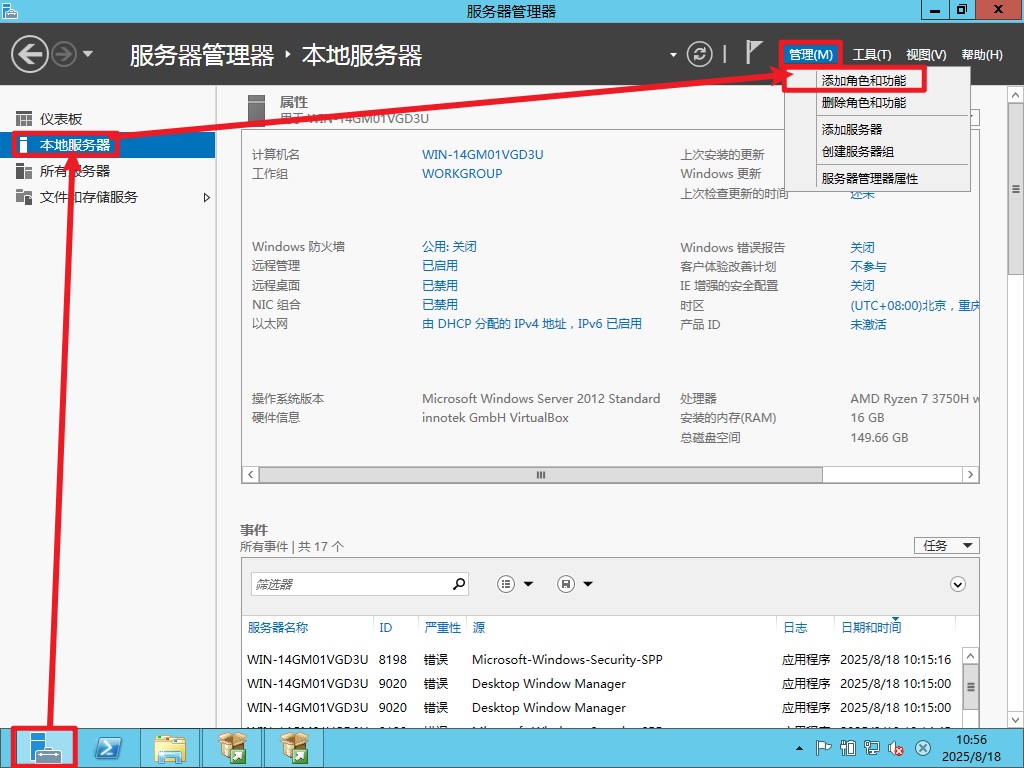Viewport: 1024px width, 768px height.
Task: Click Server Manager icon in taskbar
Action: click(45, 748)
